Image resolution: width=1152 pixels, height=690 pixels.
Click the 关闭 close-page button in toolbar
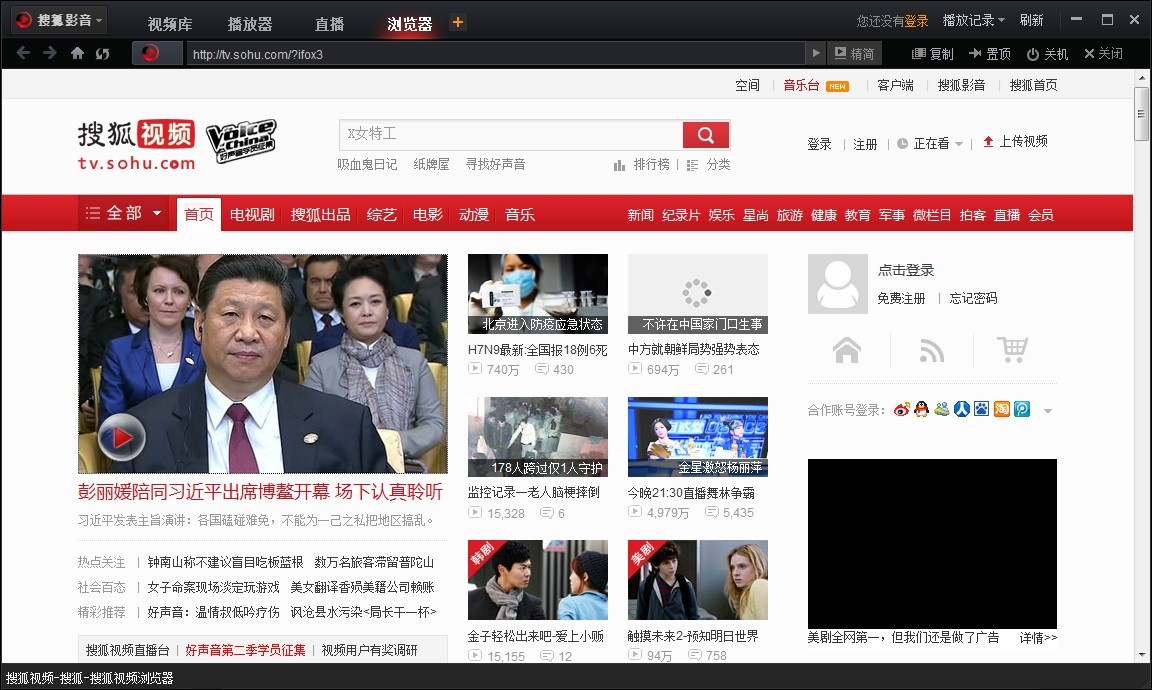(x=1104, y=54)
